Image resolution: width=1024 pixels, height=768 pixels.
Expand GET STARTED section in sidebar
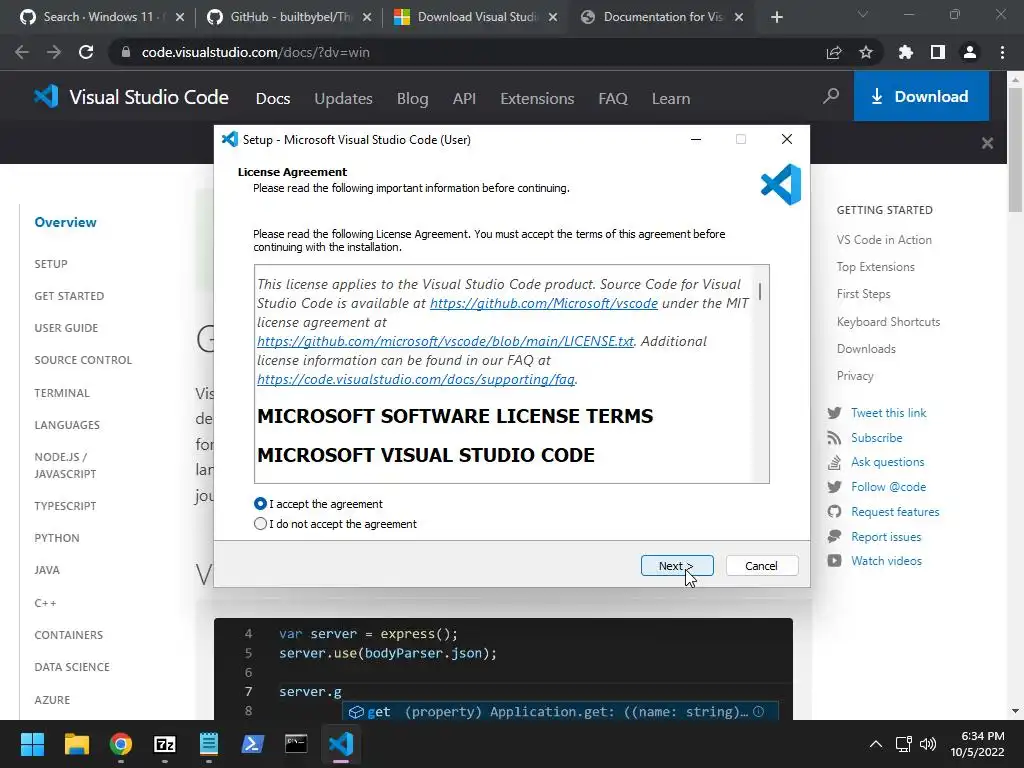pyautogui.click(x=69, y=296)
